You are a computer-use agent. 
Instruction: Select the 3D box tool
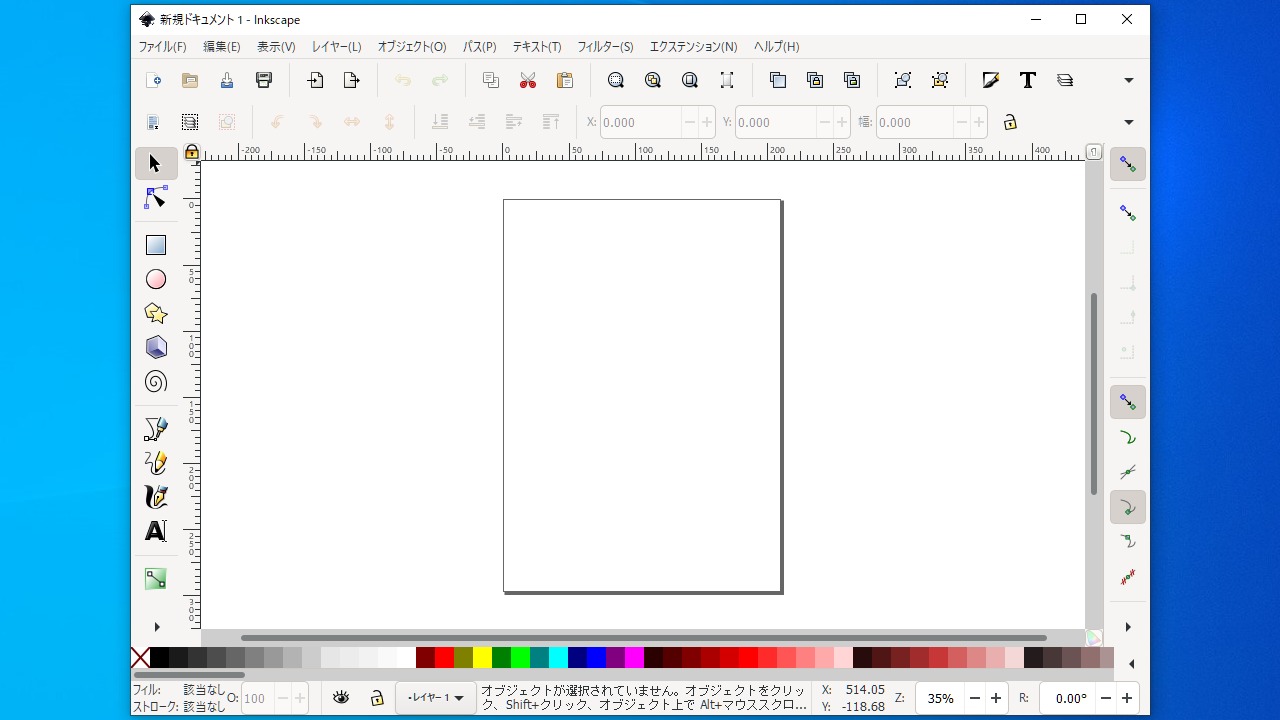(155, 347)
